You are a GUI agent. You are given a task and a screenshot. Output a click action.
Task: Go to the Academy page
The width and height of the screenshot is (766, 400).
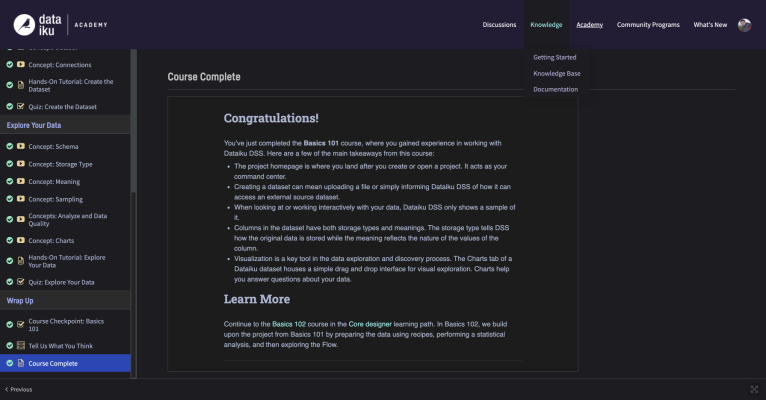click(x=590, y=25)
